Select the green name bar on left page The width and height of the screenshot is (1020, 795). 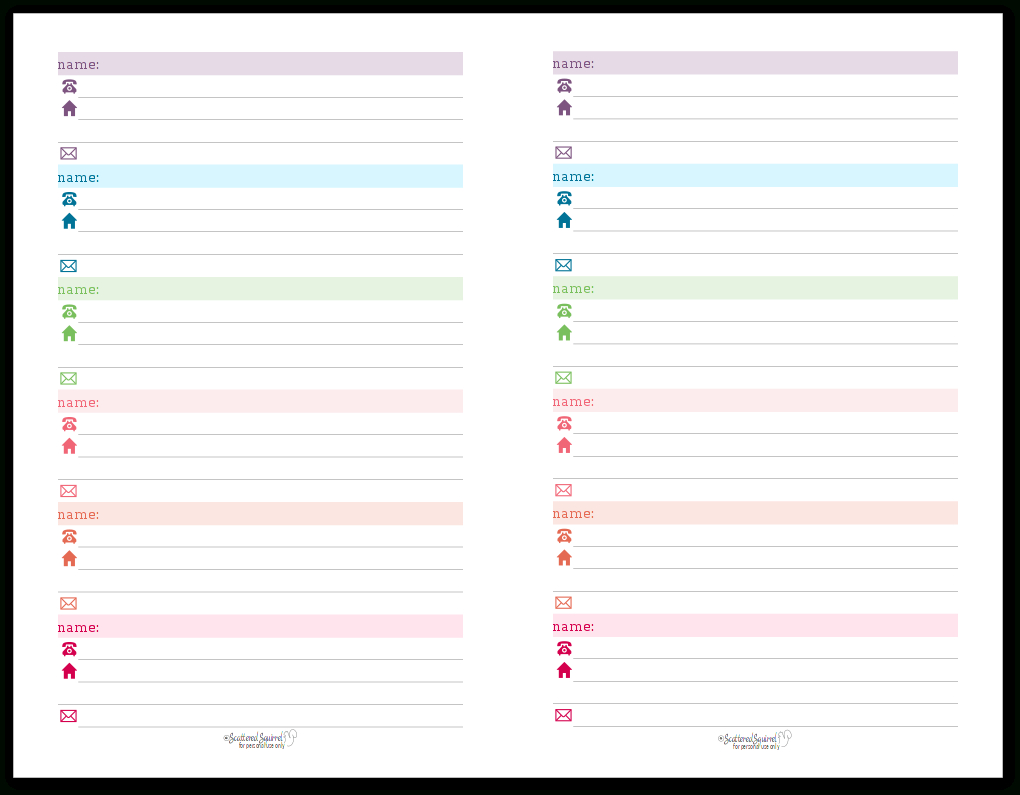[x=260, y=289]
